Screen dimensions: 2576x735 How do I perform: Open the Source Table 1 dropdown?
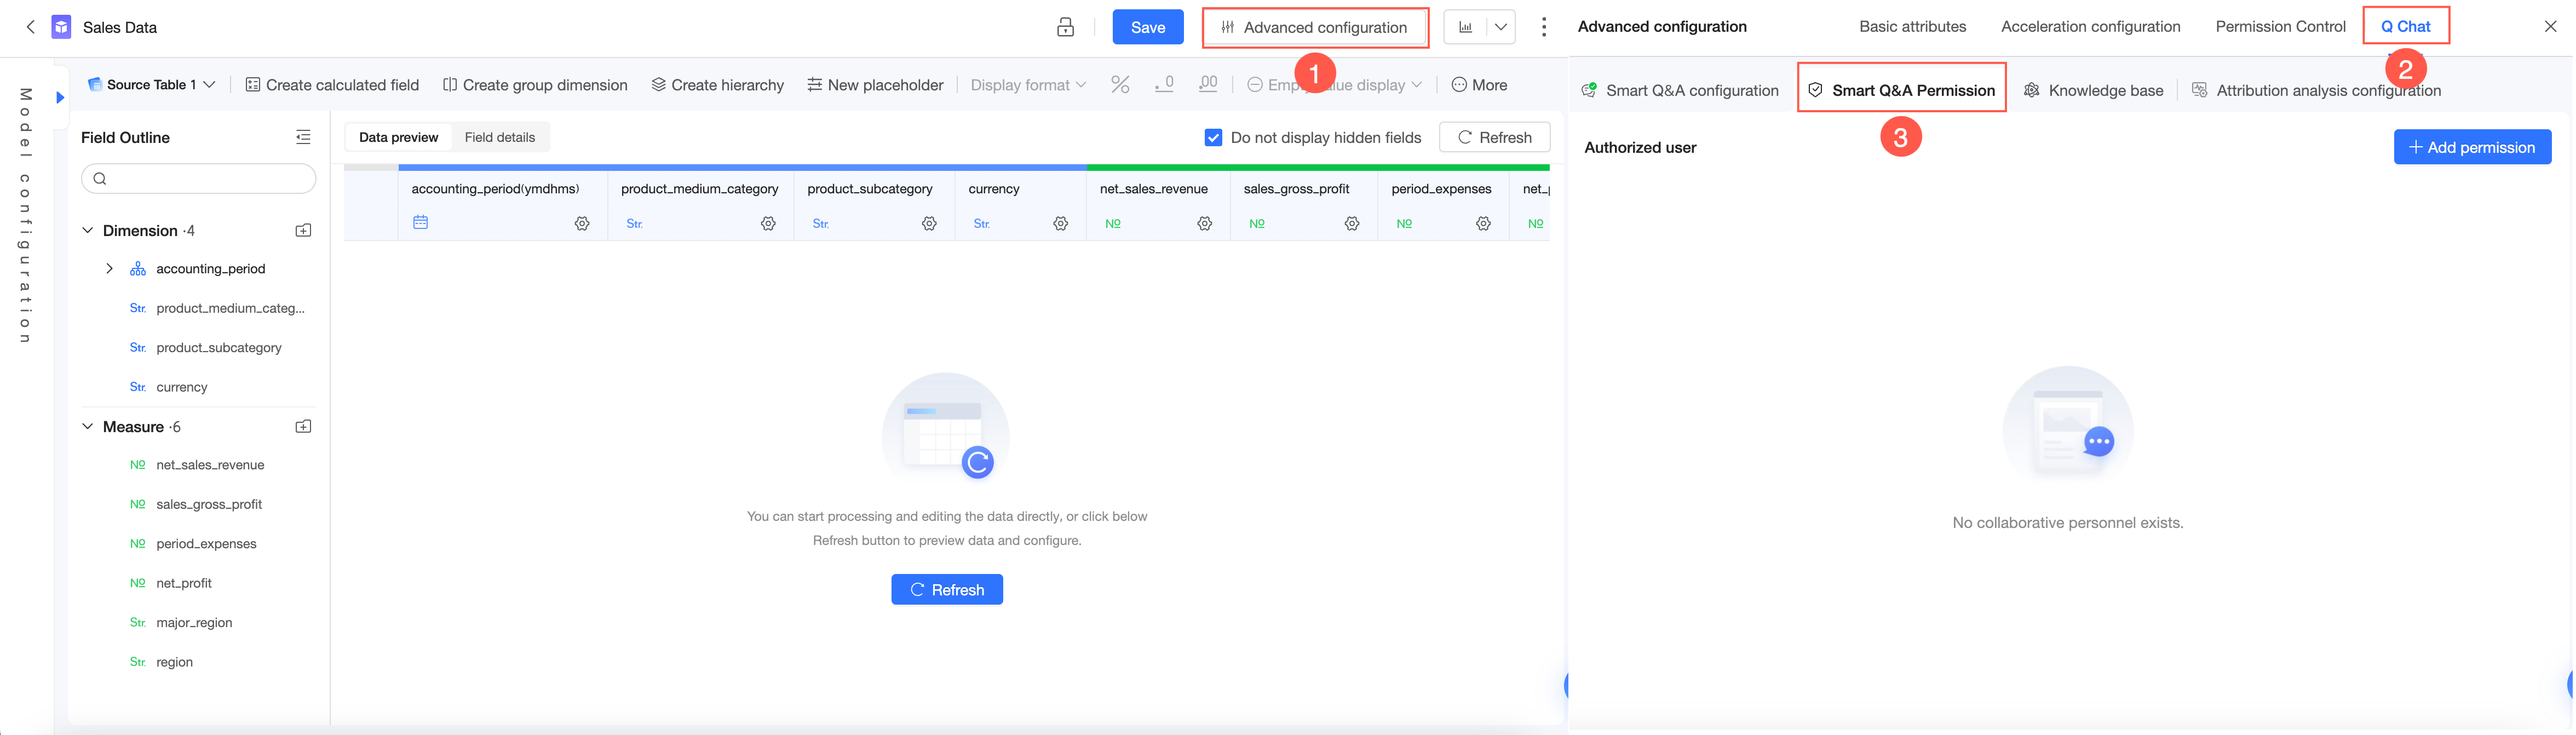151,85
